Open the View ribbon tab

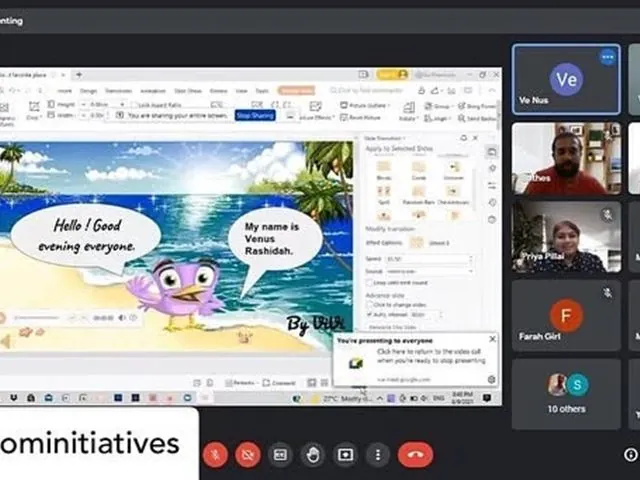point(242,91)
